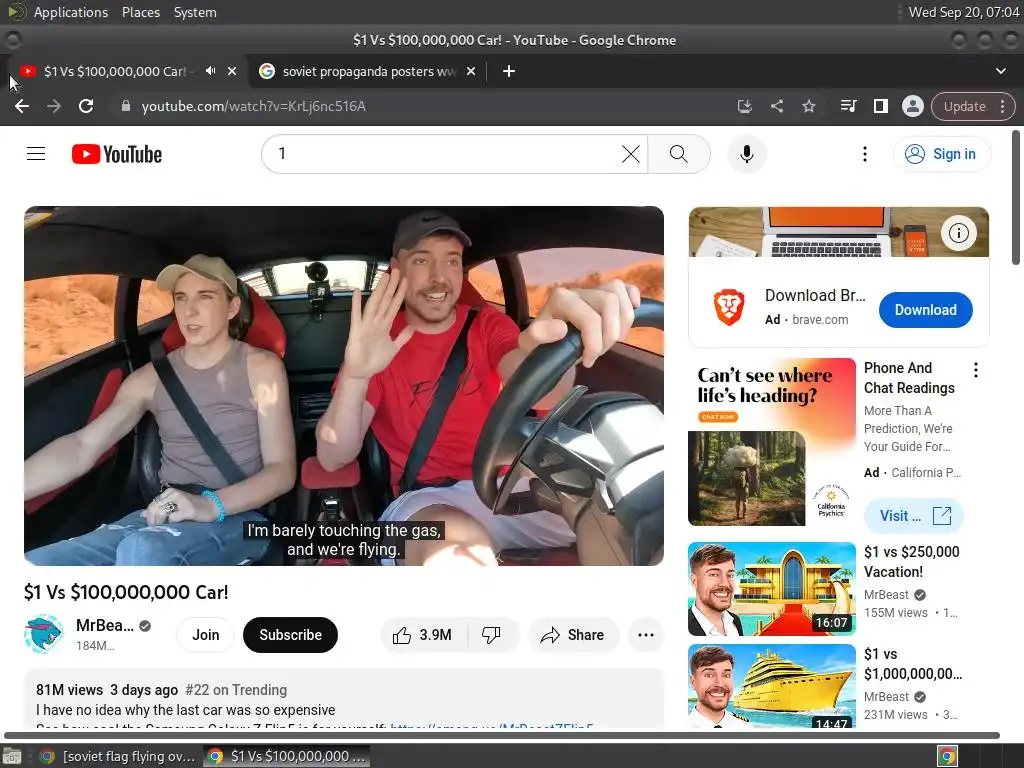Share the video
The image size is (1024, 768).
point(573,635)
